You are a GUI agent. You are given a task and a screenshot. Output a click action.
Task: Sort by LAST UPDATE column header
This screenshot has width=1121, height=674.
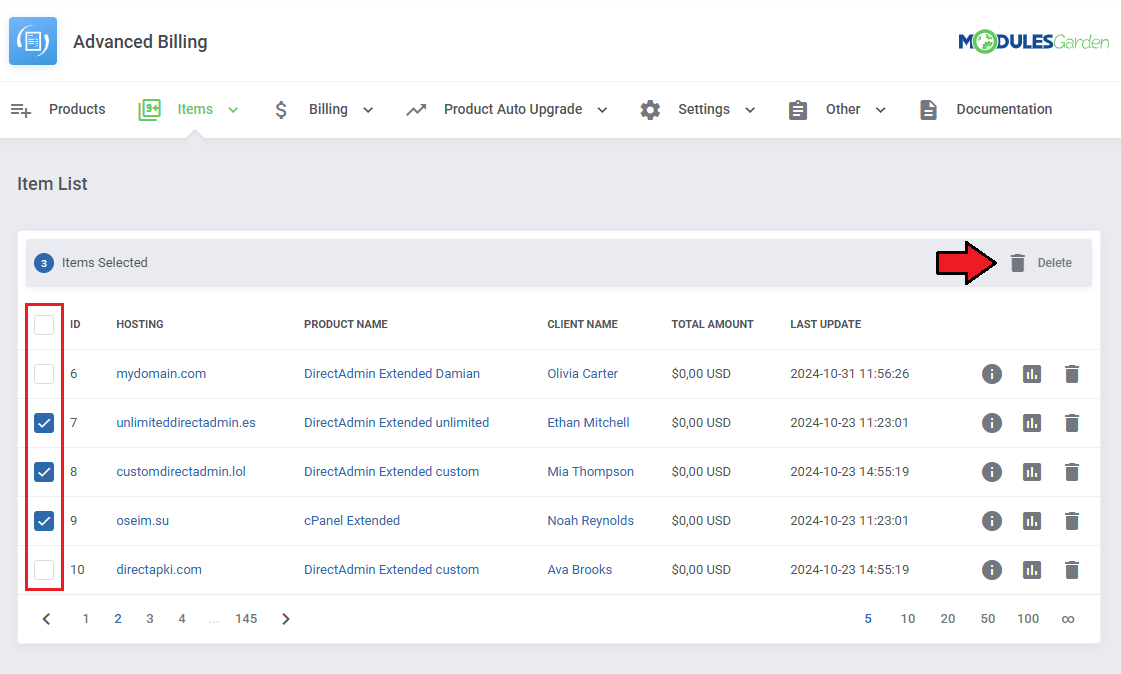(825, 324)
